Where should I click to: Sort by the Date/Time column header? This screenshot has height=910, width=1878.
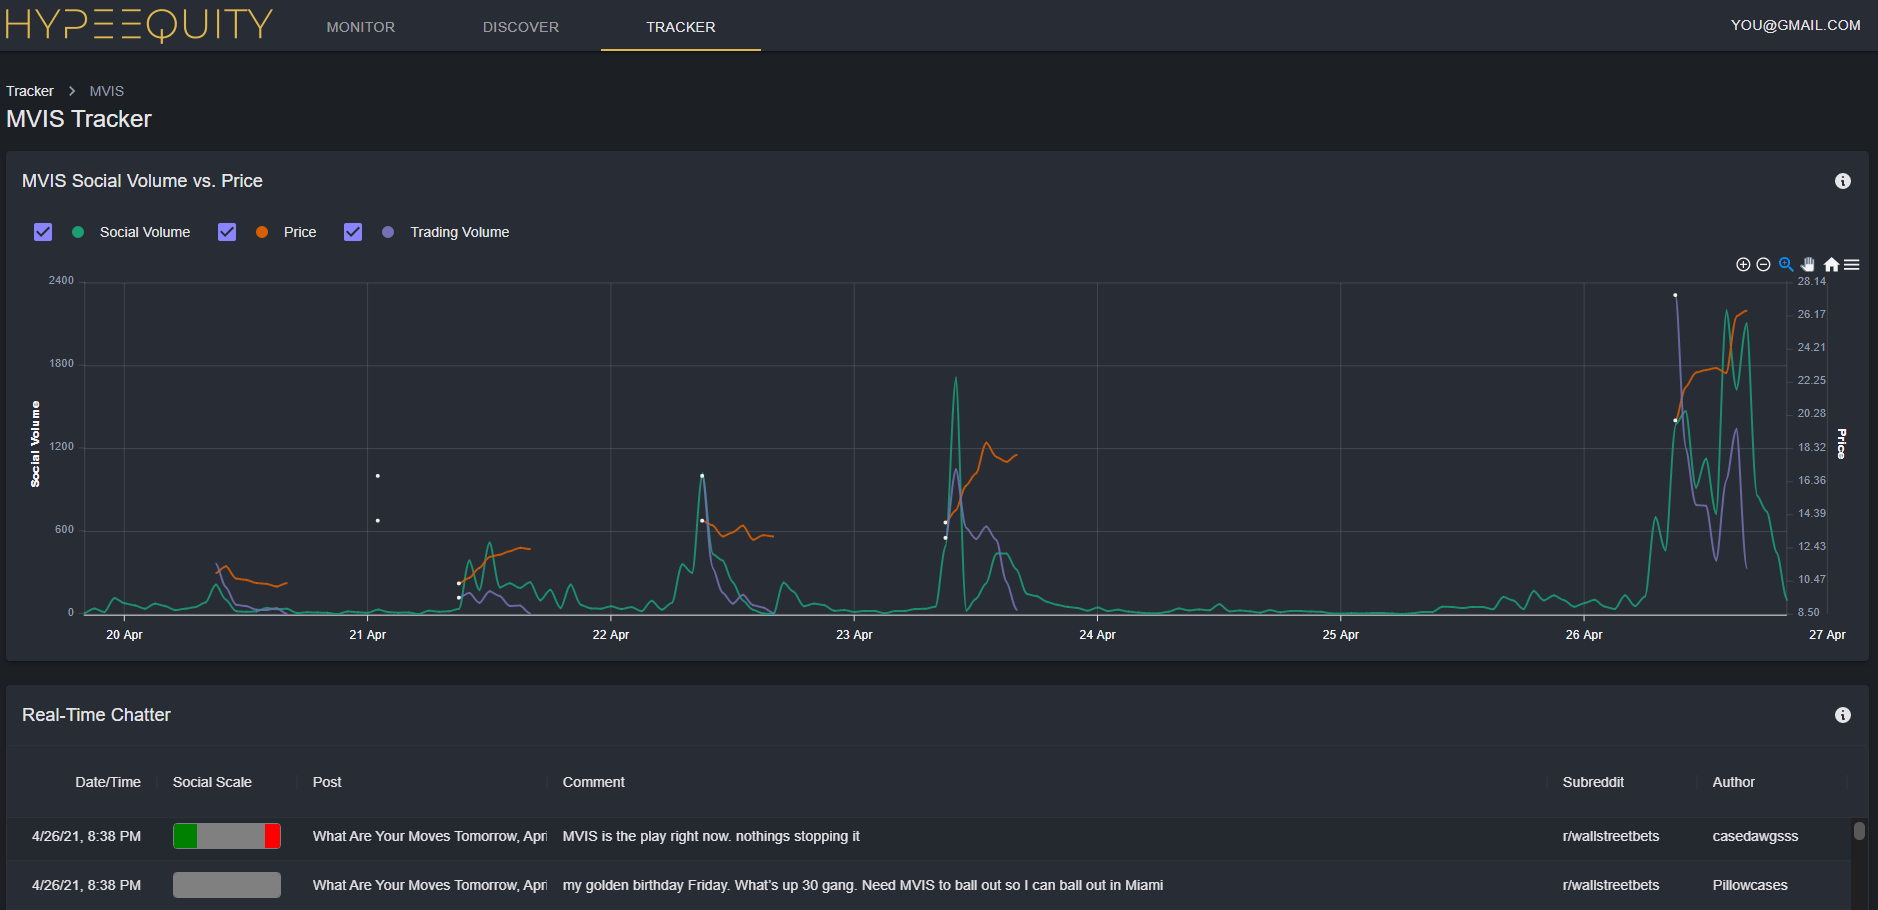click(x=108, y=782)
